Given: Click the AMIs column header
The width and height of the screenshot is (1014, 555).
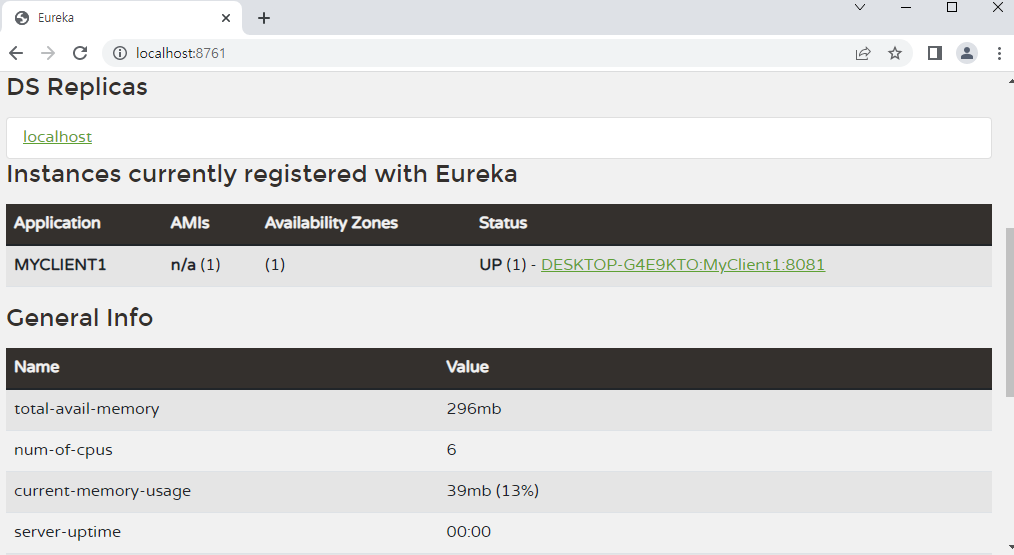Looking at the screenshot, I should [190, 223].
